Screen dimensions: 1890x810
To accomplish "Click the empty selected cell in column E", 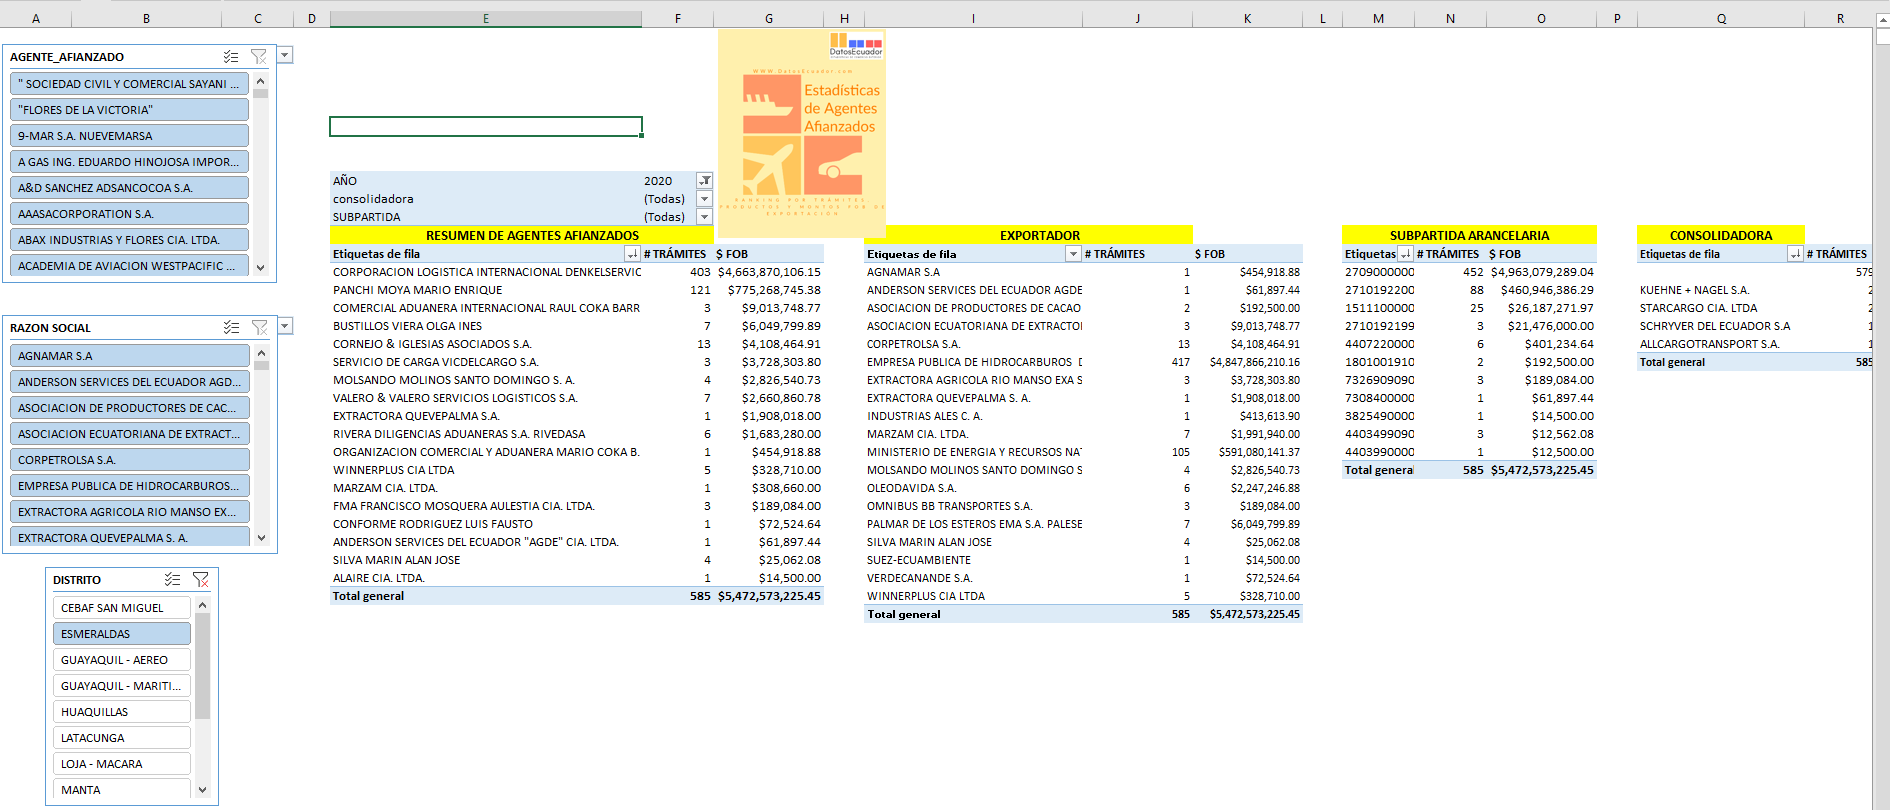I will click(x=486, y=127).
